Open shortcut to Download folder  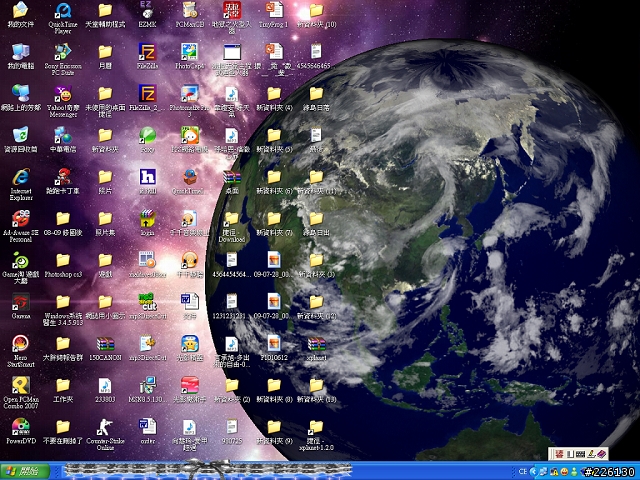coord(232,227)
